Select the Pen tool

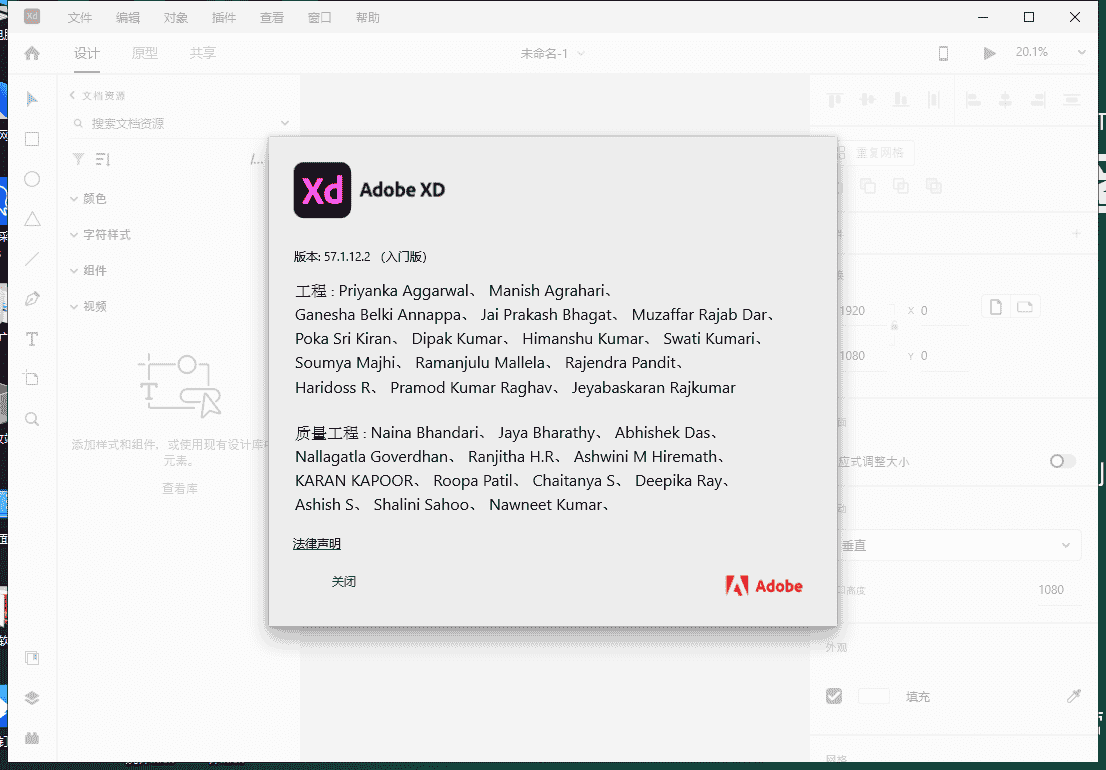click(x=32, y=298)
